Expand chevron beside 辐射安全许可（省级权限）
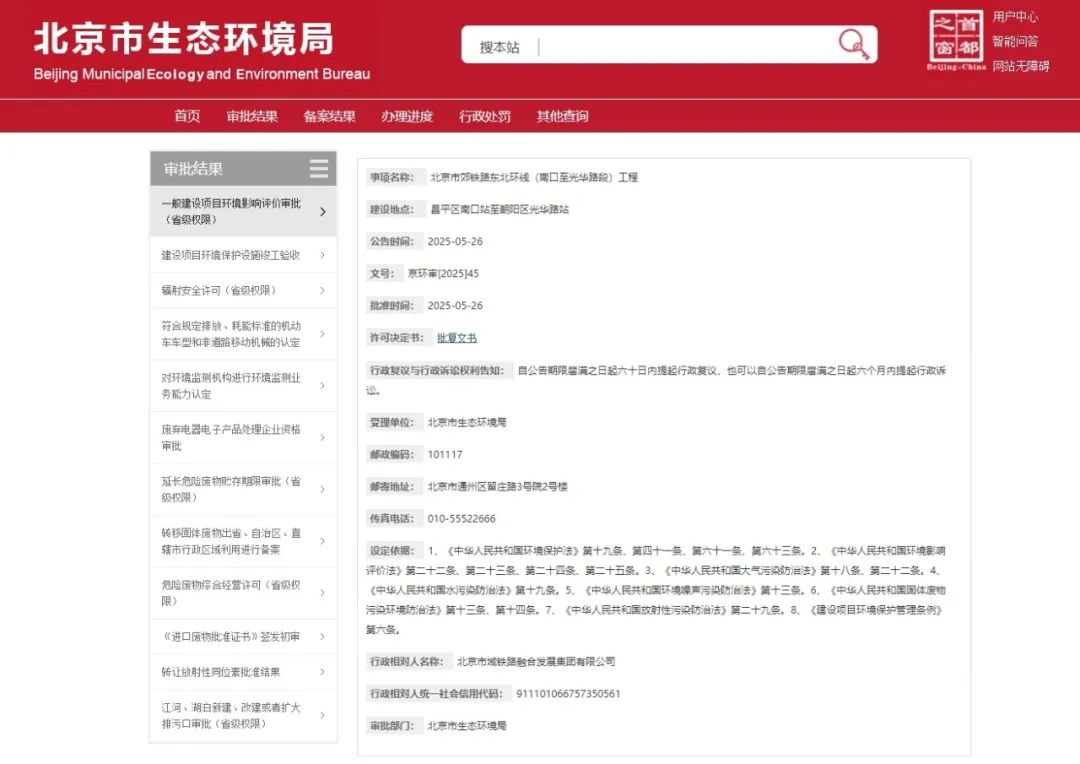The width and height of the screenshot is (1080, 764). click(322, 291)
